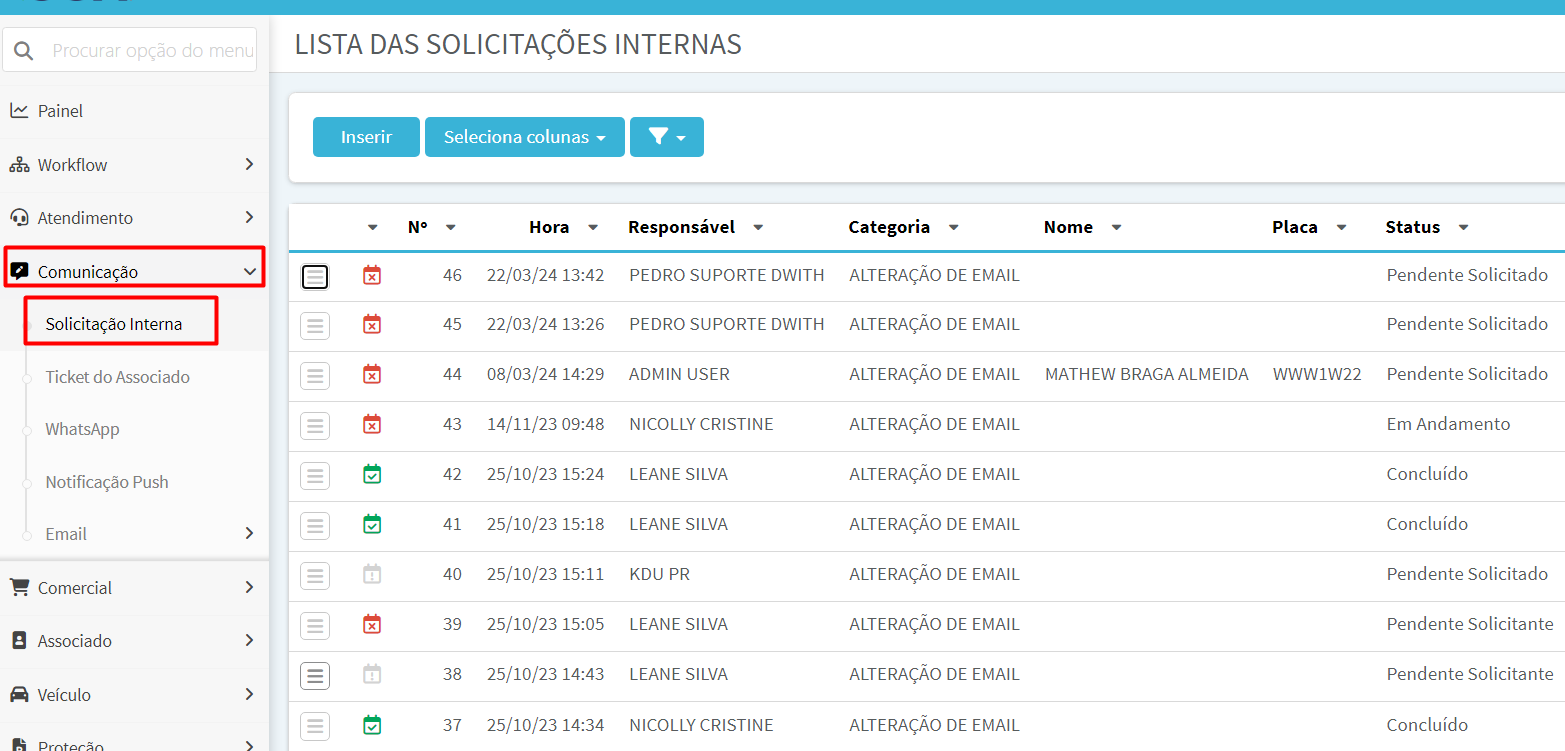Screen dimensions: 1565x751
Task: Open Ticket do Associado submenu item
Action: tap(117, 377)
